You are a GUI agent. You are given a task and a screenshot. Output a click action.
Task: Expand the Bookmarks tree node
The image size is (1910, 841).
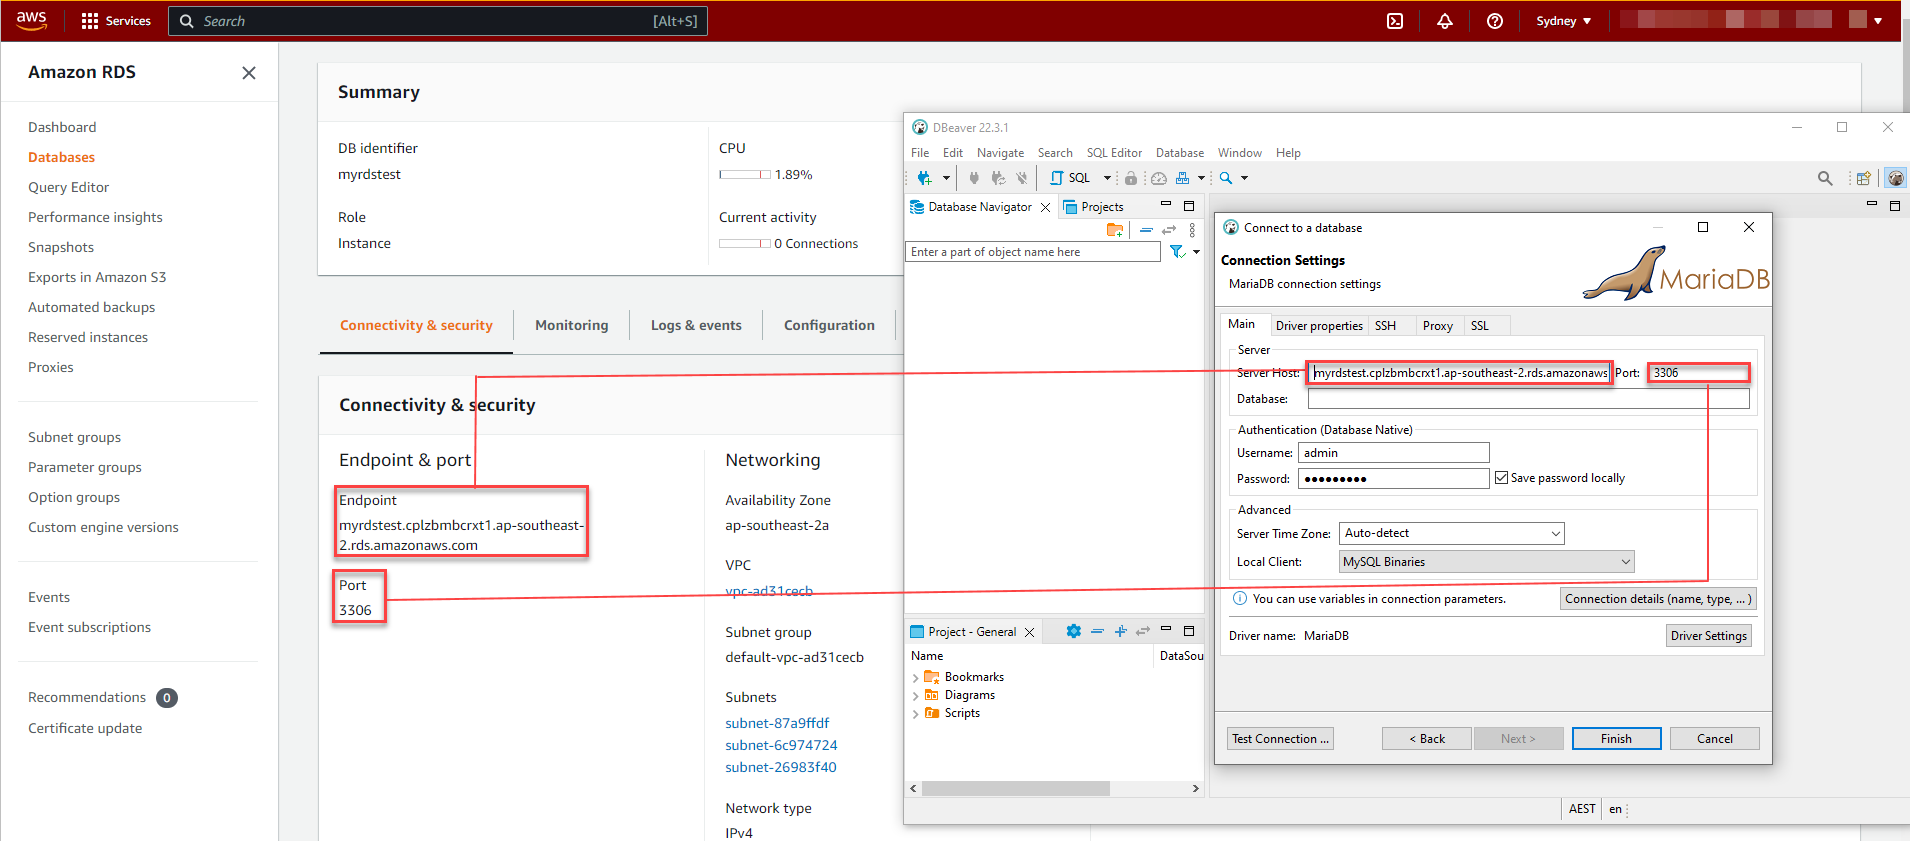(915, 678)
